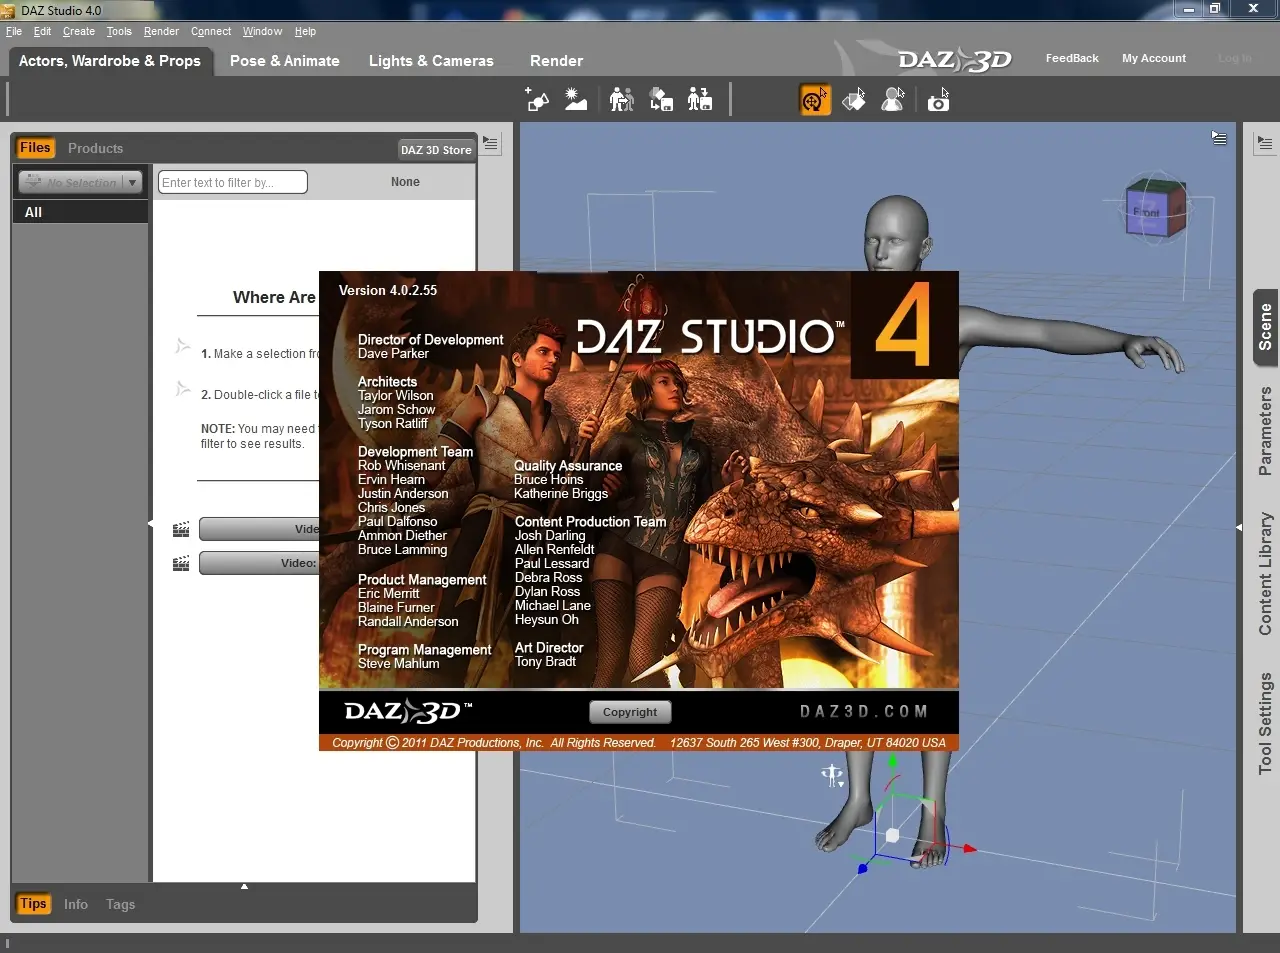Expand the right pane via edge arrow
The image size is (1280, 953).
point(1239,527)
